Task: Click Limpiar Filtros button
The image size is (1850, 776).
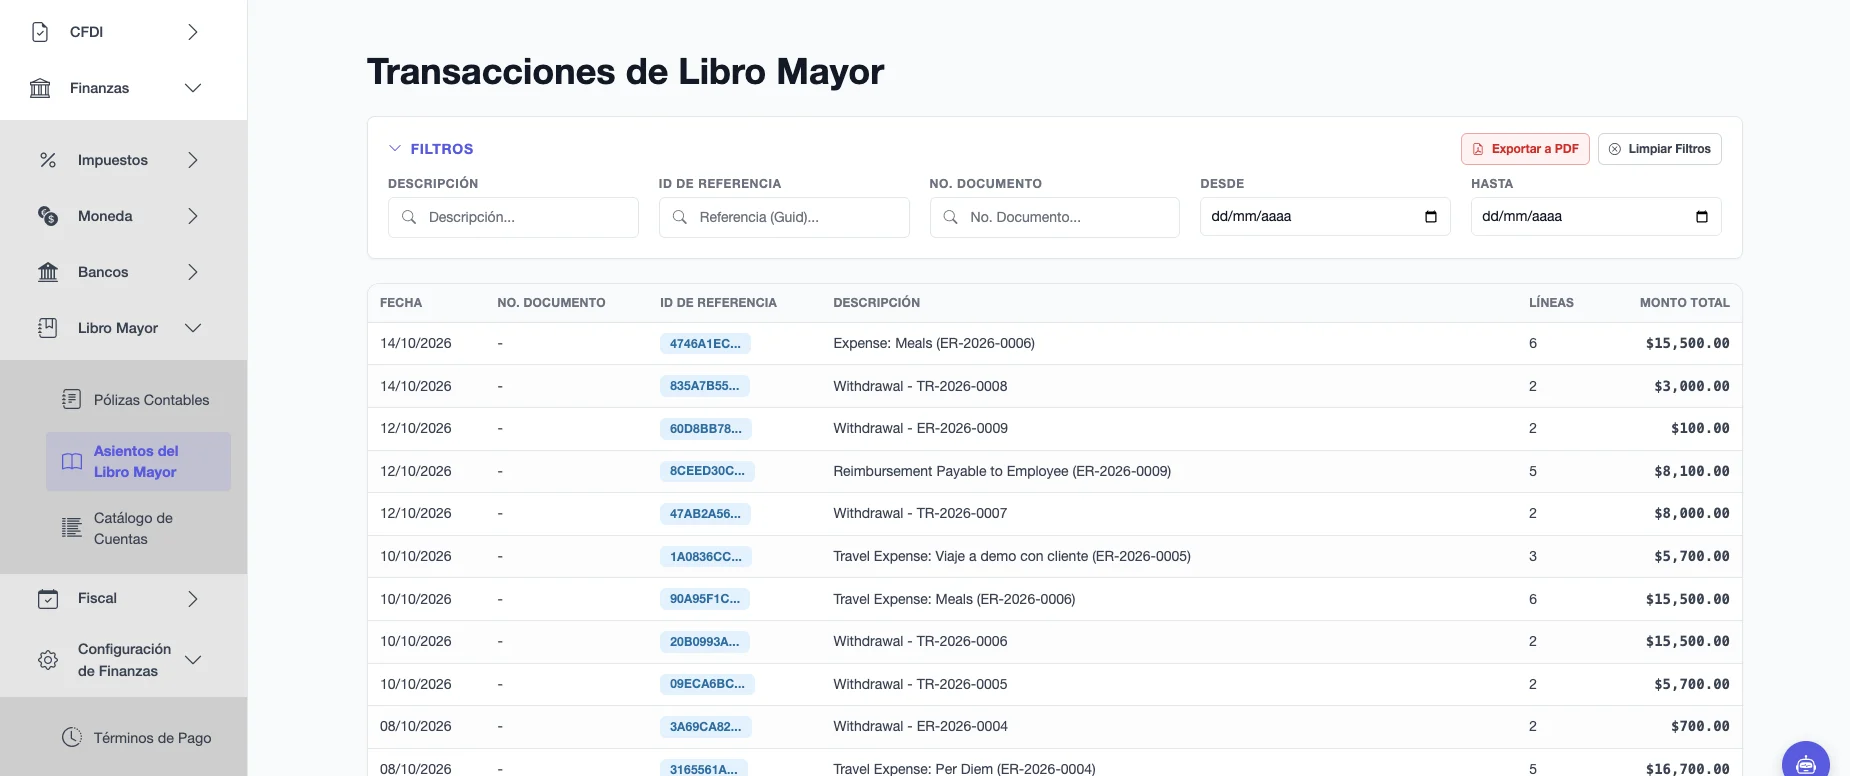Action: [x=1660, y=149]
